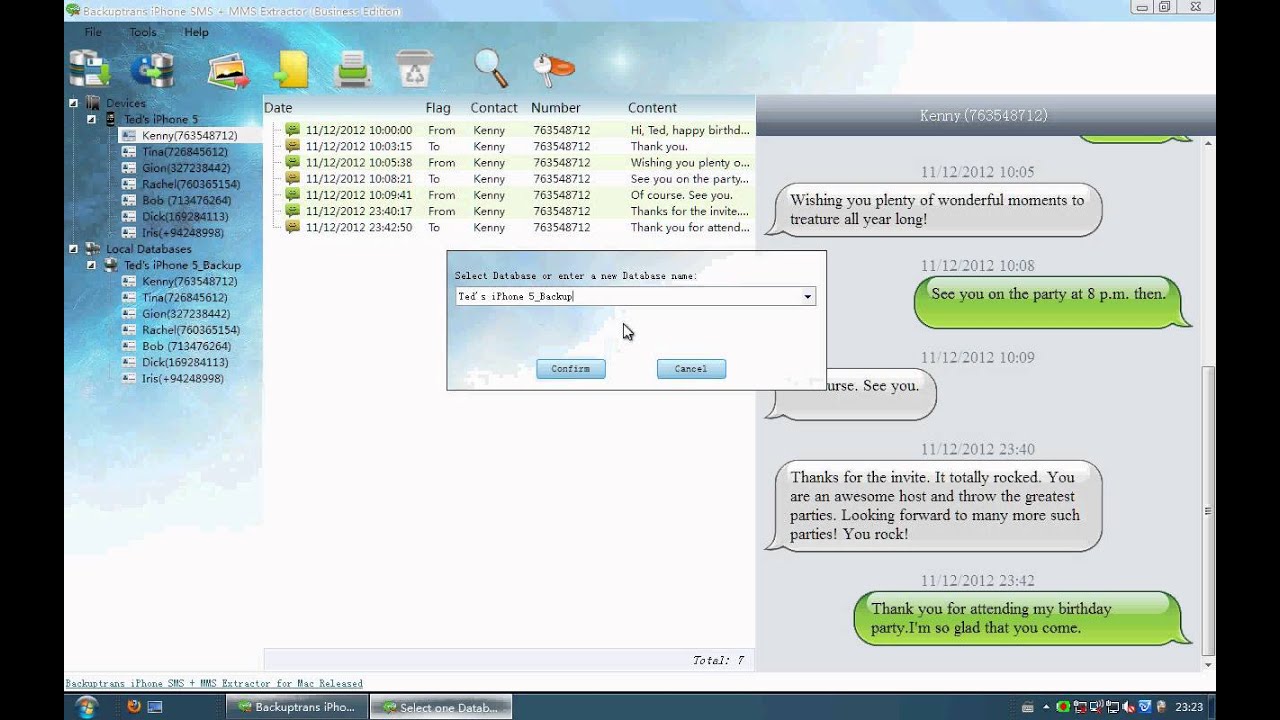The width and height of the screenshot is (1280, 720).
Task: Click the coffee cup tray icon
Action: point(1159,706)
